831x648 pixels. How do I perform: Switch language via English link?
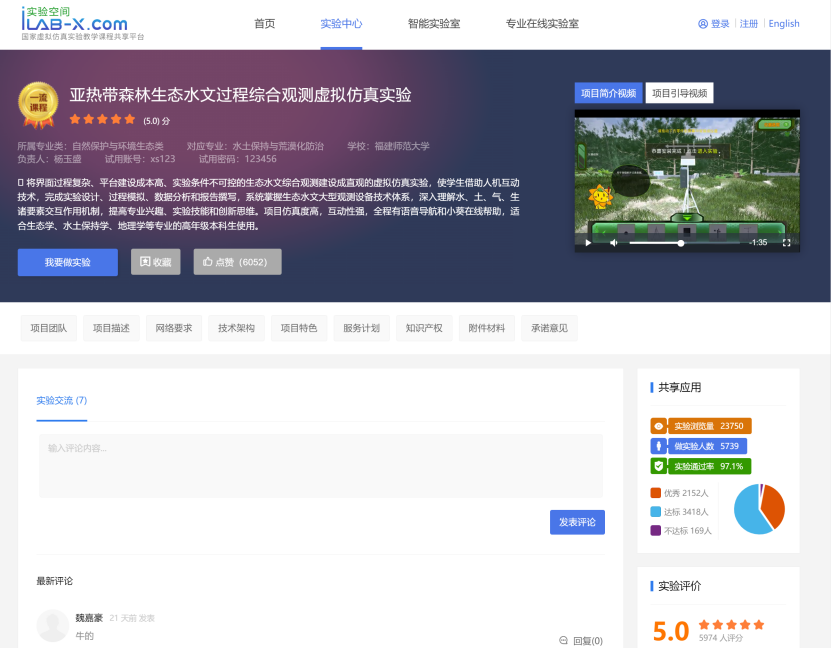click(784, 24)
